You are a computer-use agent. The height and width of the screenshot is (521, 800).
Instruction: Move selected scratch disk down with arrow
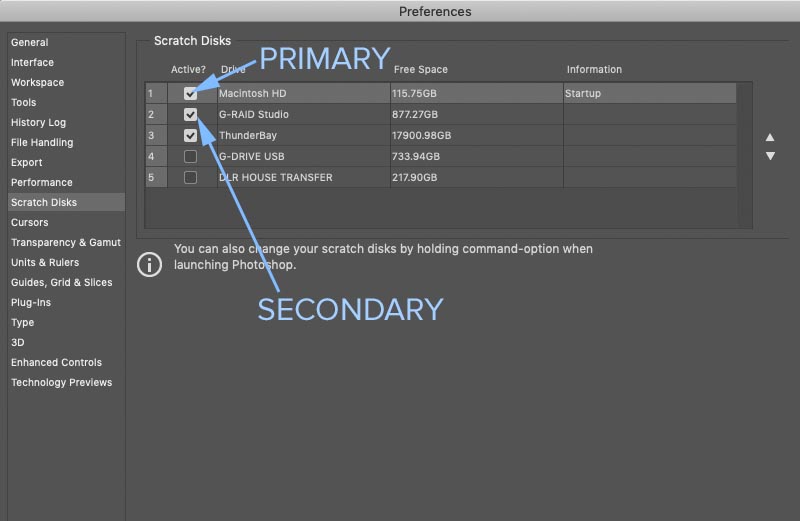(x=770, y=156)
